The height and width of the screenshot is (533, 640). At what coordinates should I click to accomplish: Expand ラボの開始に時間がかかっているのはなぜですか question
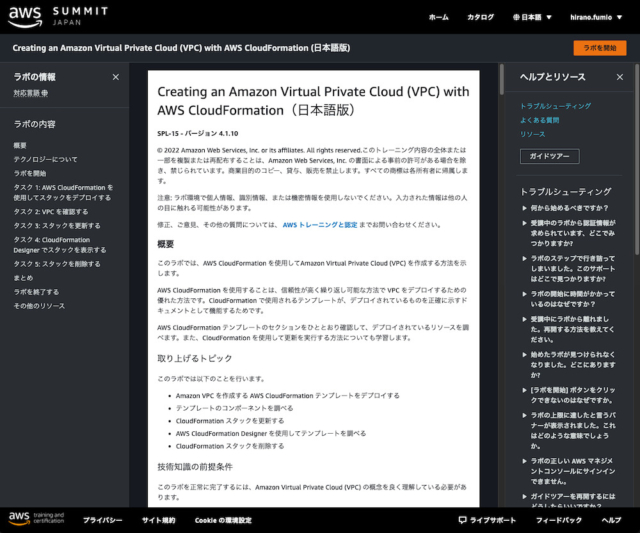(x=569, y=299)
